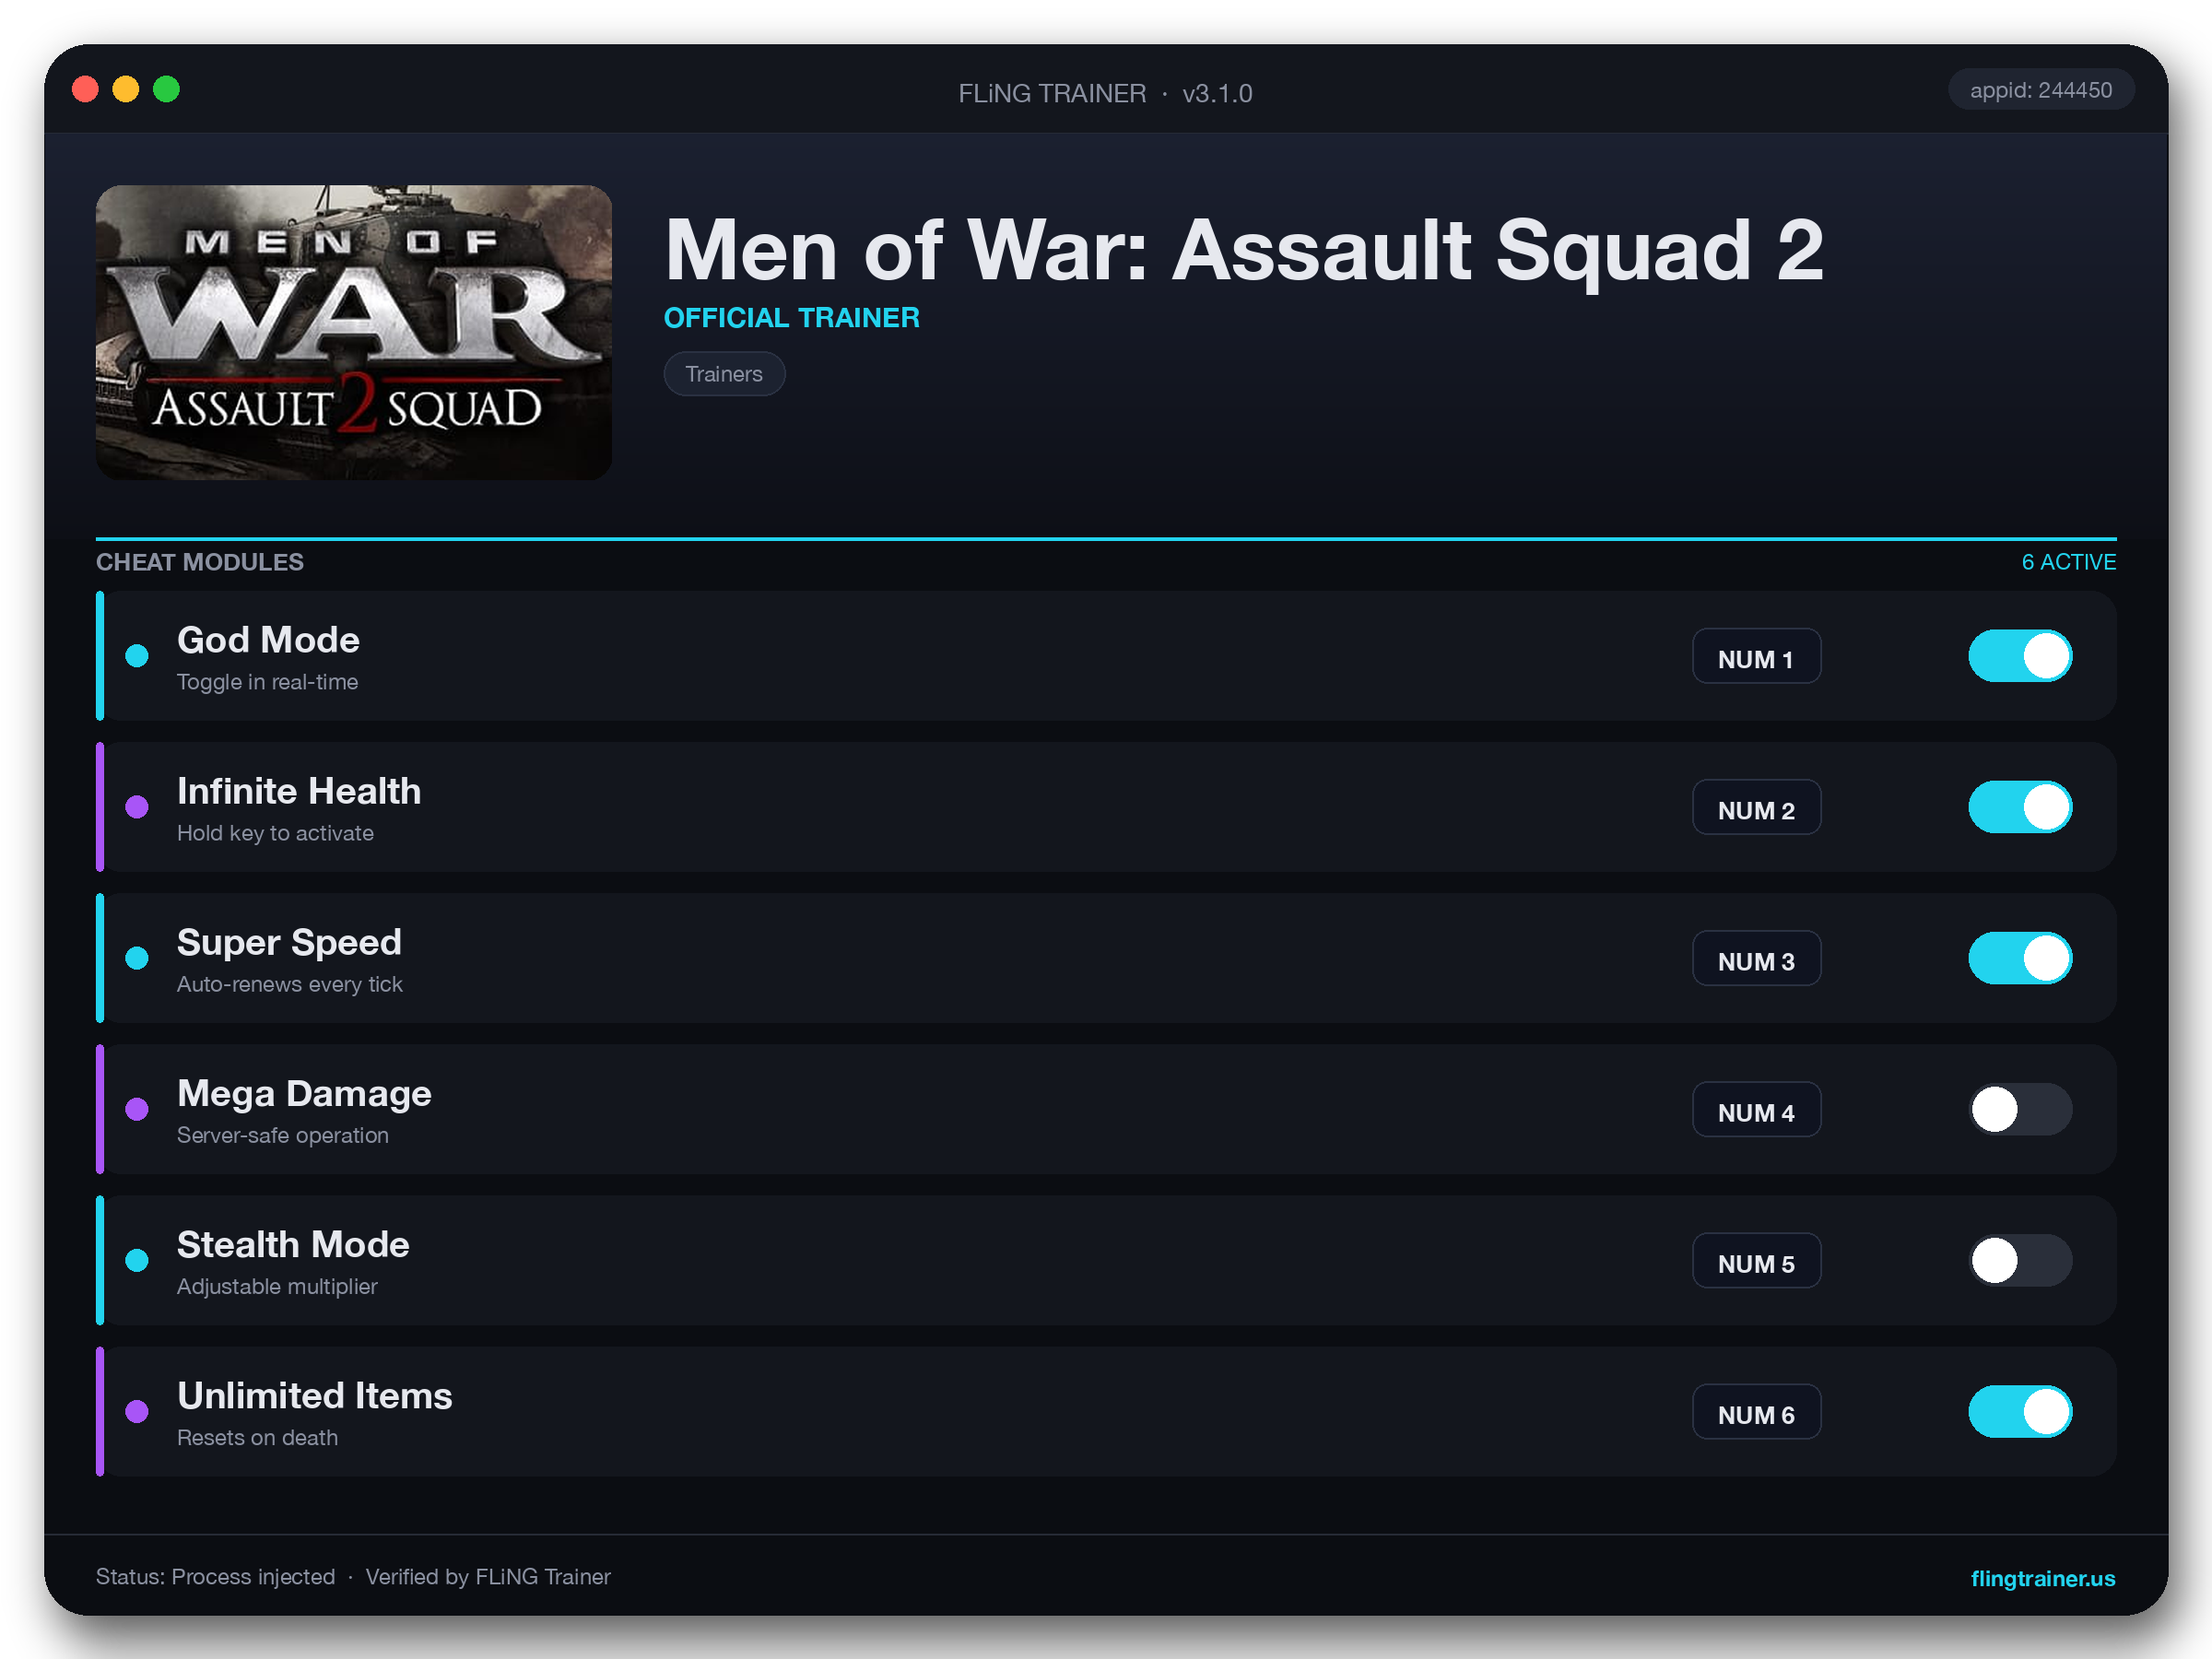Choose the NUM 5 hotkey badge
Viewport: 2212px width, 1659px height.
1756,1260
